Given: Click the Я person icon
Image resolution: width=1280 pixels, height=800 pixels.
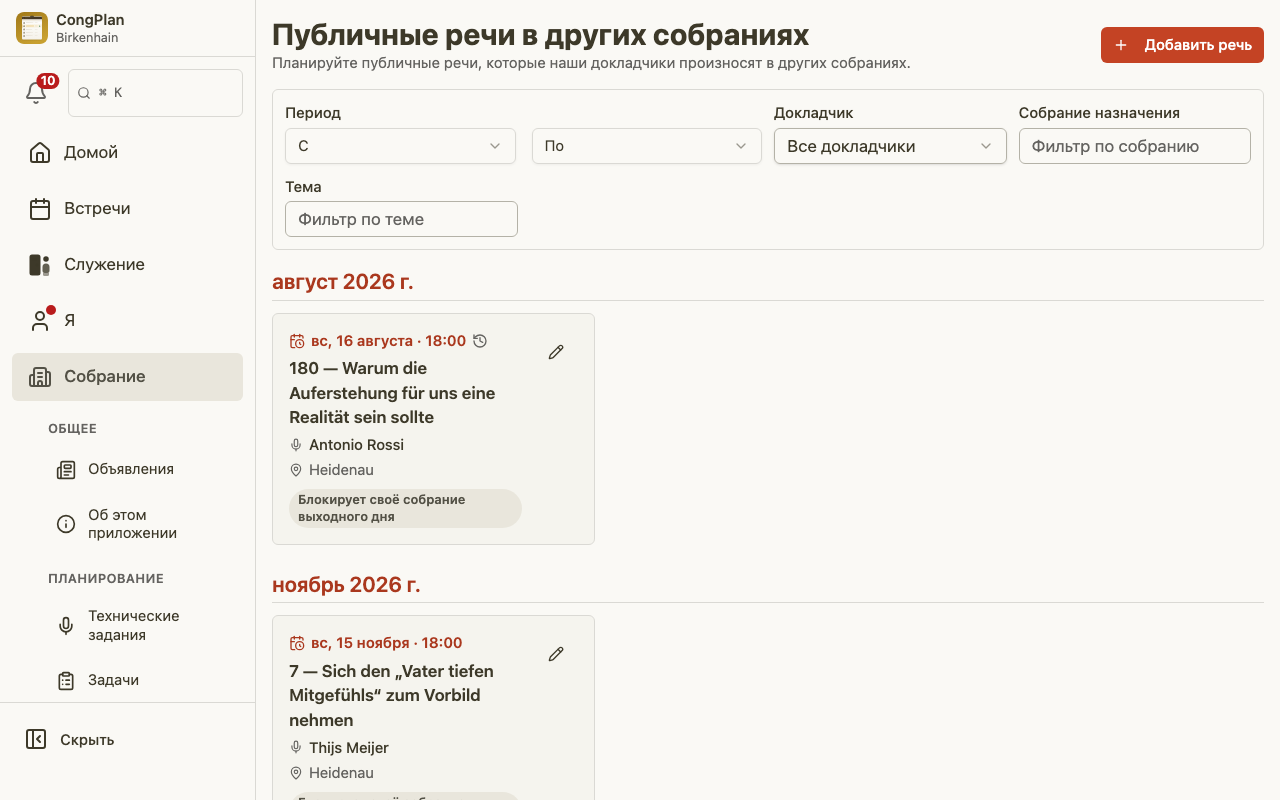Looking at the screenshot, I should [40, 320].
